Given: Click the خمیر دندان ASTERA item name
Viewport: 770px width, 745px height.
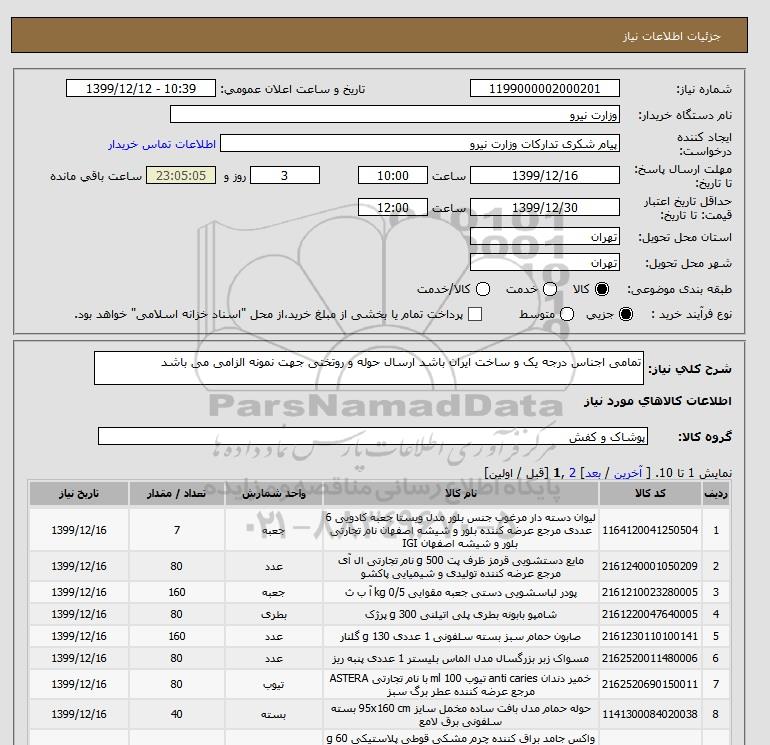Looking at the screenshot, I should (x=461, y=685).
